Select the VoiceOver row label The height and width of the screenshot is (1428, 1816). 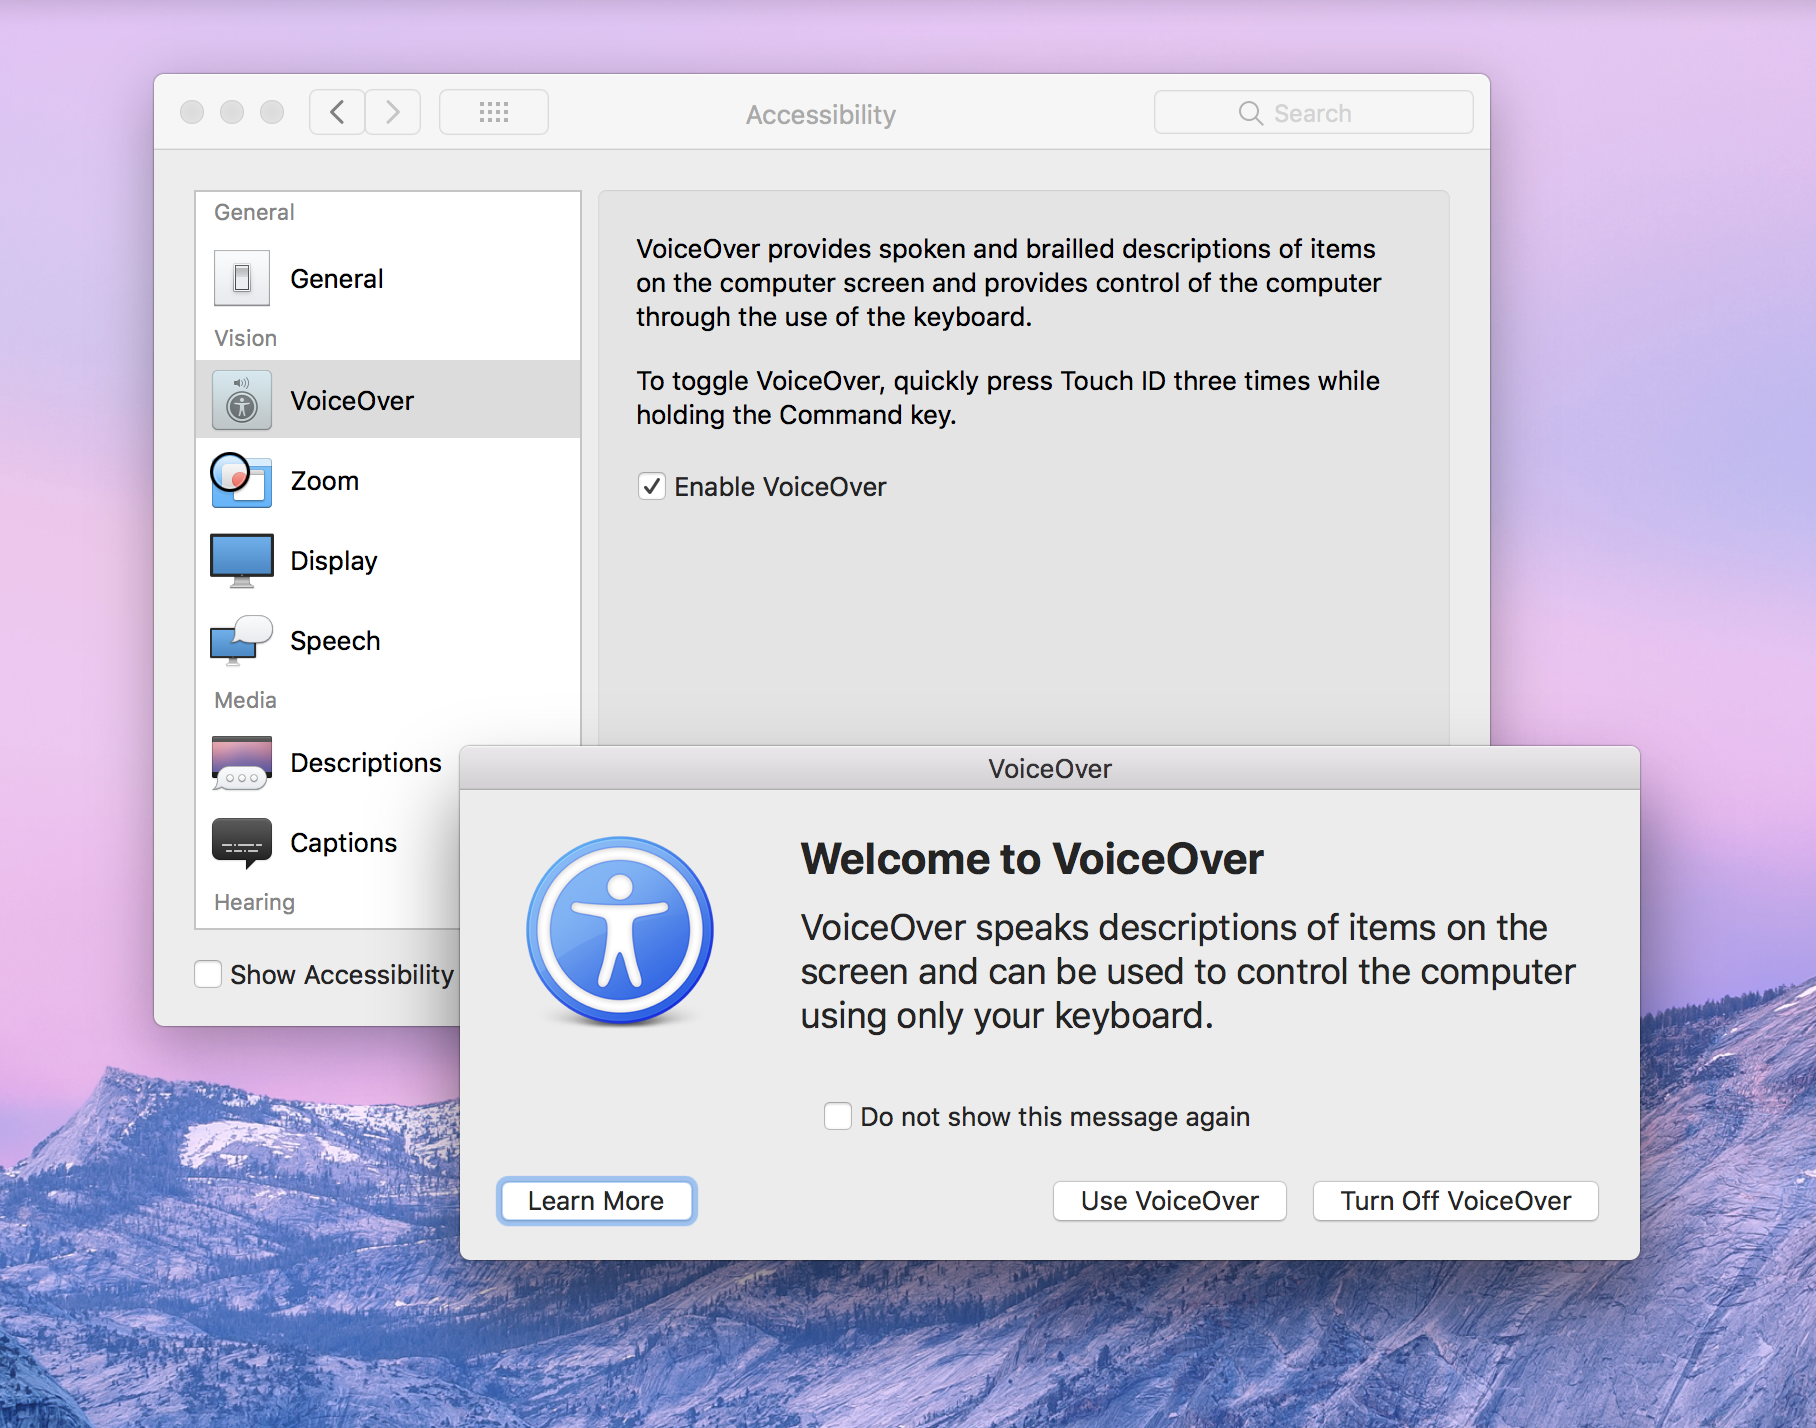pos(352,401)
